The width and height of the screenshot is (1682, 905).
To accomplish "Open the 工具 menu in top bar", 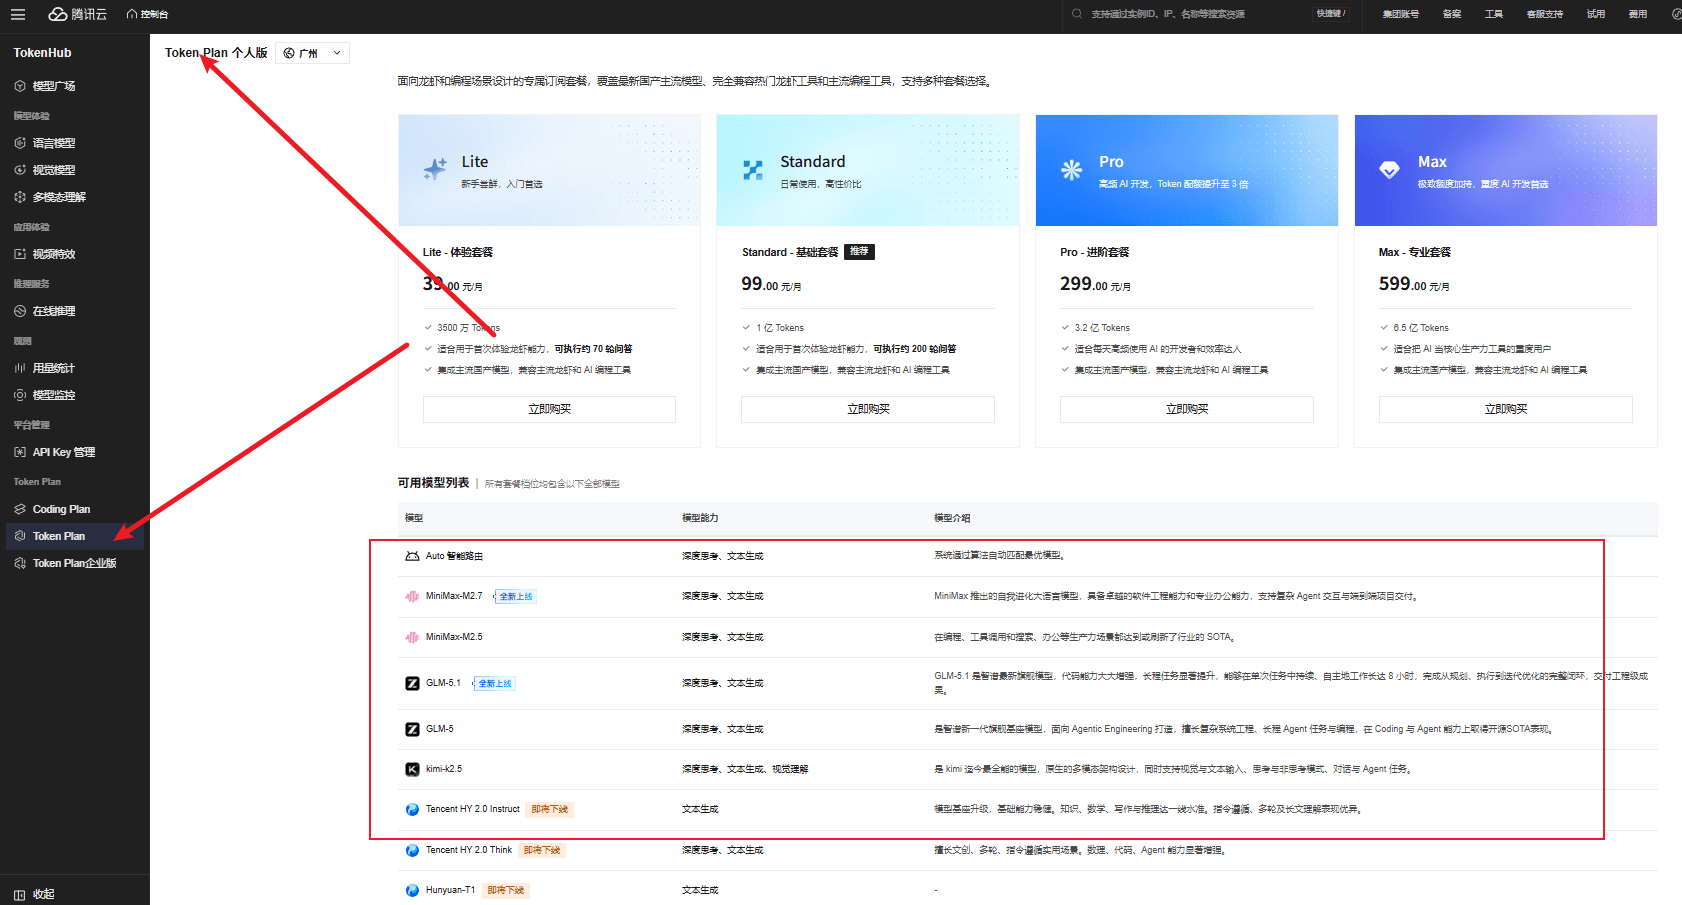I will tap(1493, 14).
